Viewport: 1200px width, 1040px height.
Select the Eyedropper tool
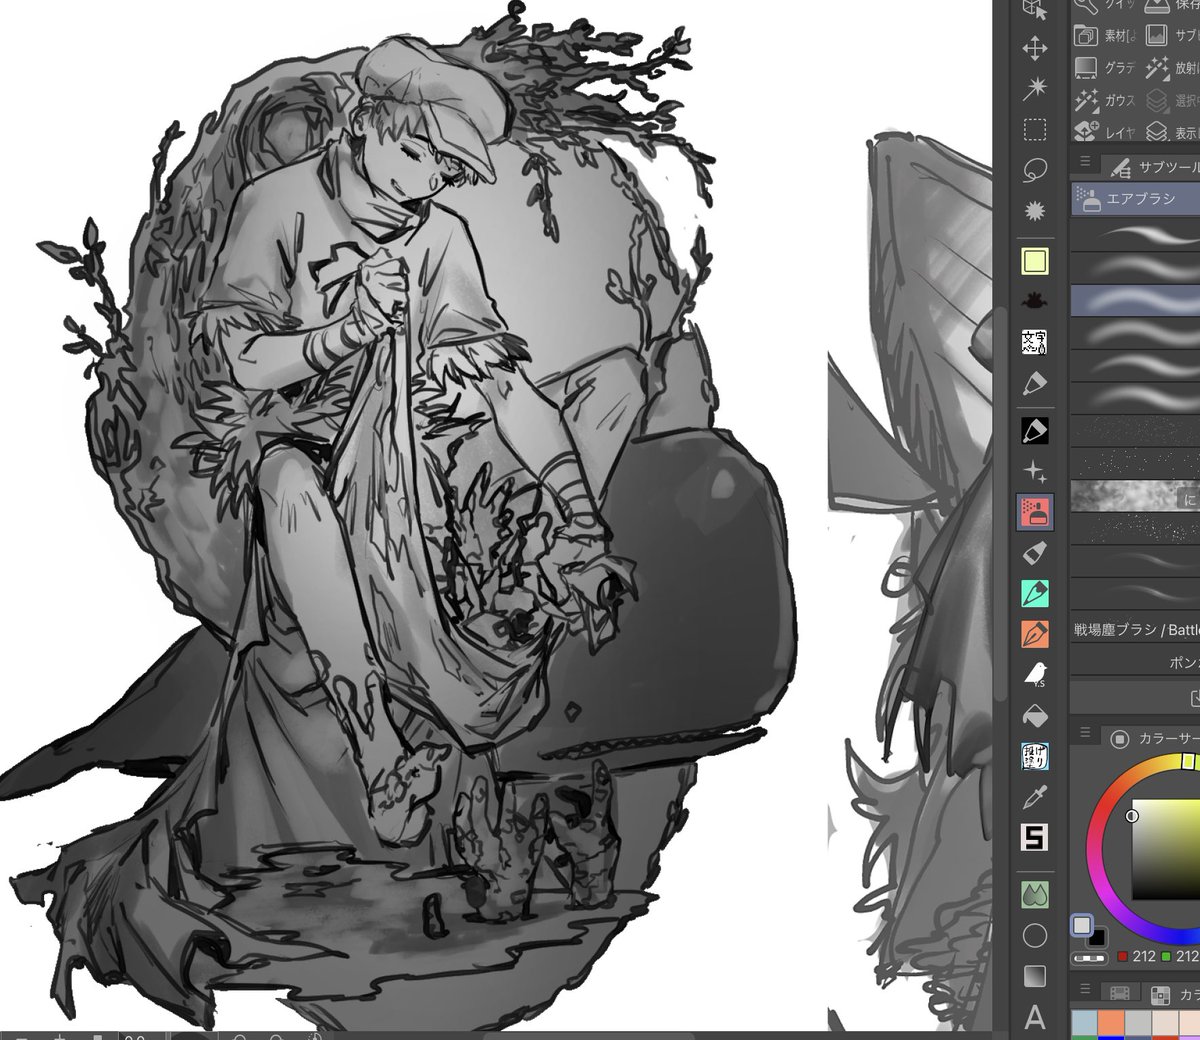coord(1035,797)
